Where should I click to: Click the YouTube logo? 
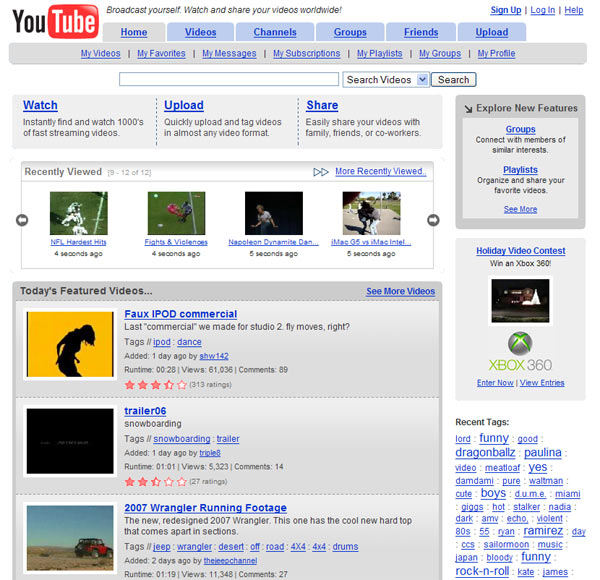coord(55,21)
